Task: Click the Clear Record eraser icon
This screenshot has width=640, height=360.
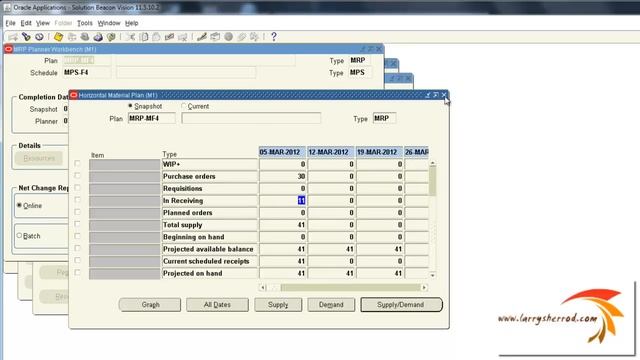Action: 169,37
